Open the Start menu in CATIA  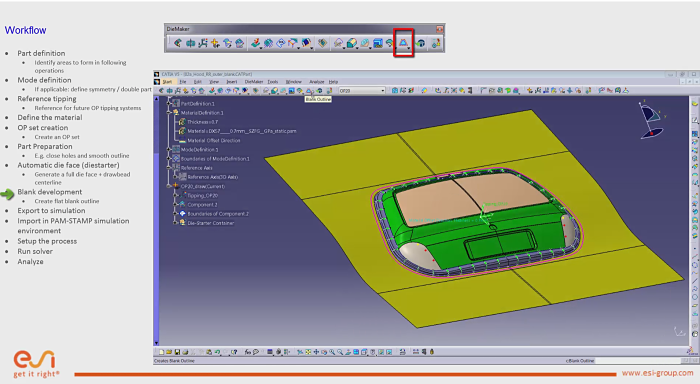click(x=167, y=82)
